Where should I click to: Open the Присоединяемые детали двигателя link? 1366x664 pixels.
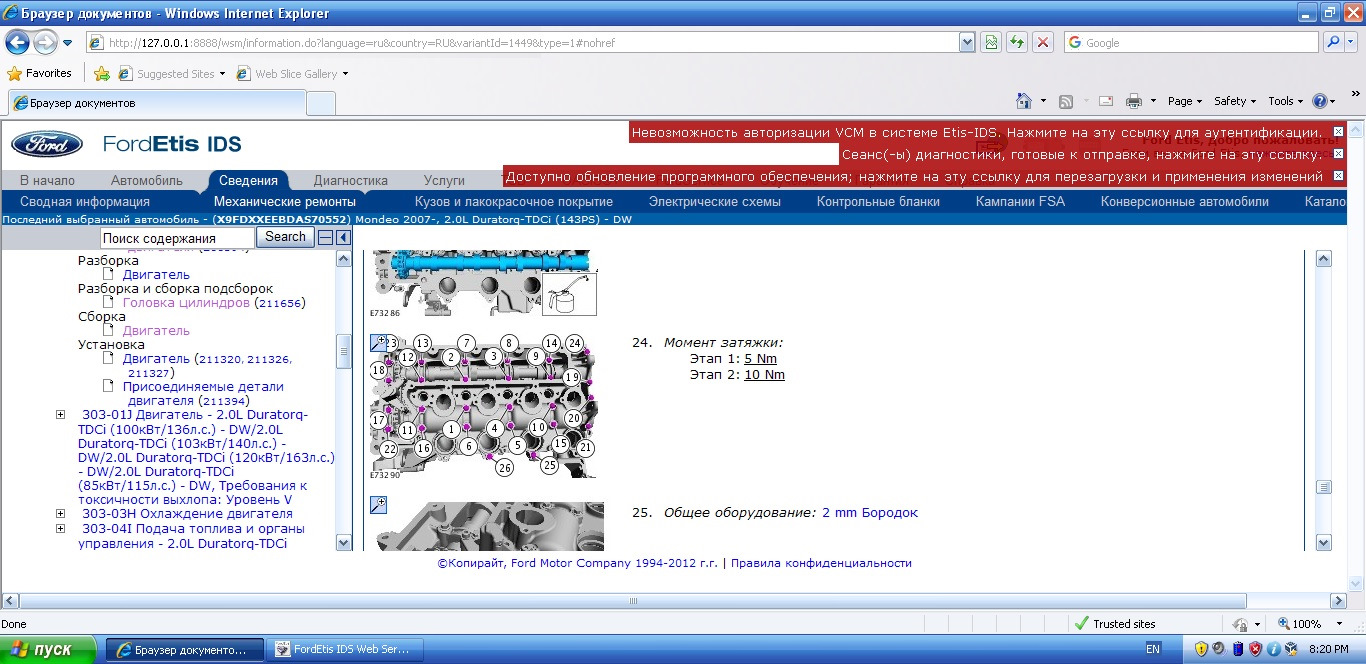click(x=204, y=393)
